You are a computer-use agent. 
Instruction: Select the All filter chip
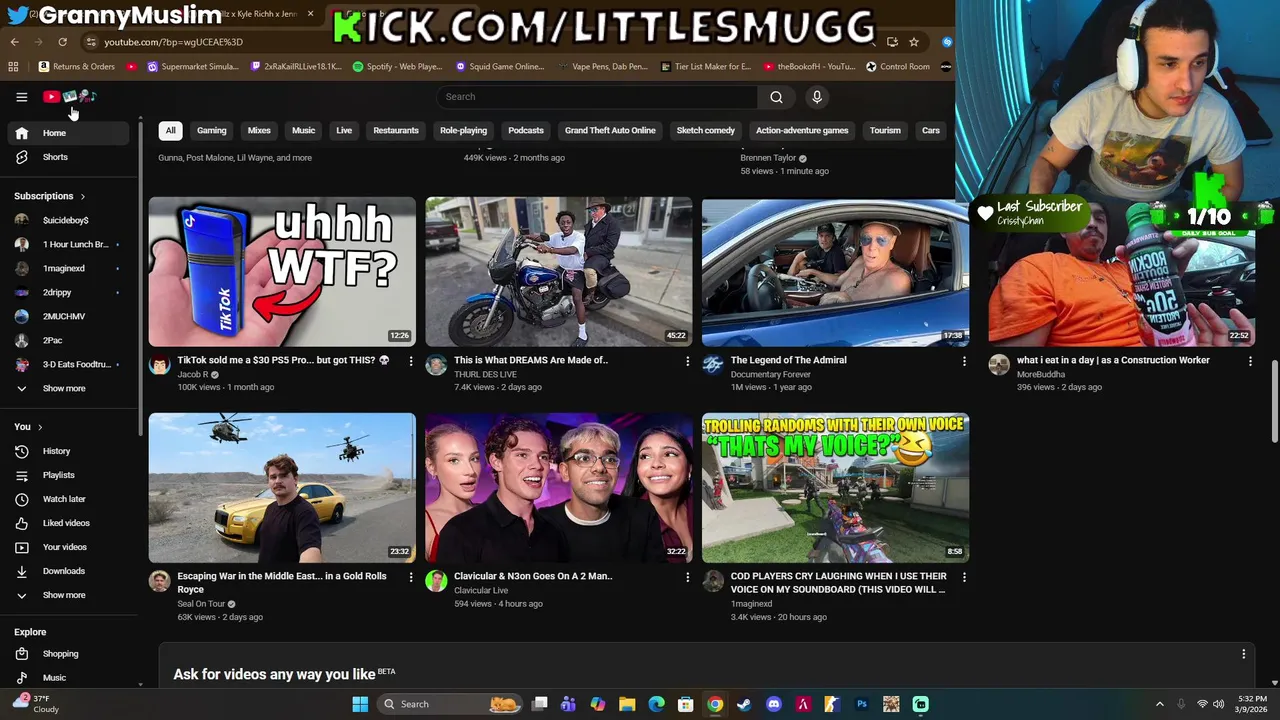pyautogui.click(x=171, y=131)
